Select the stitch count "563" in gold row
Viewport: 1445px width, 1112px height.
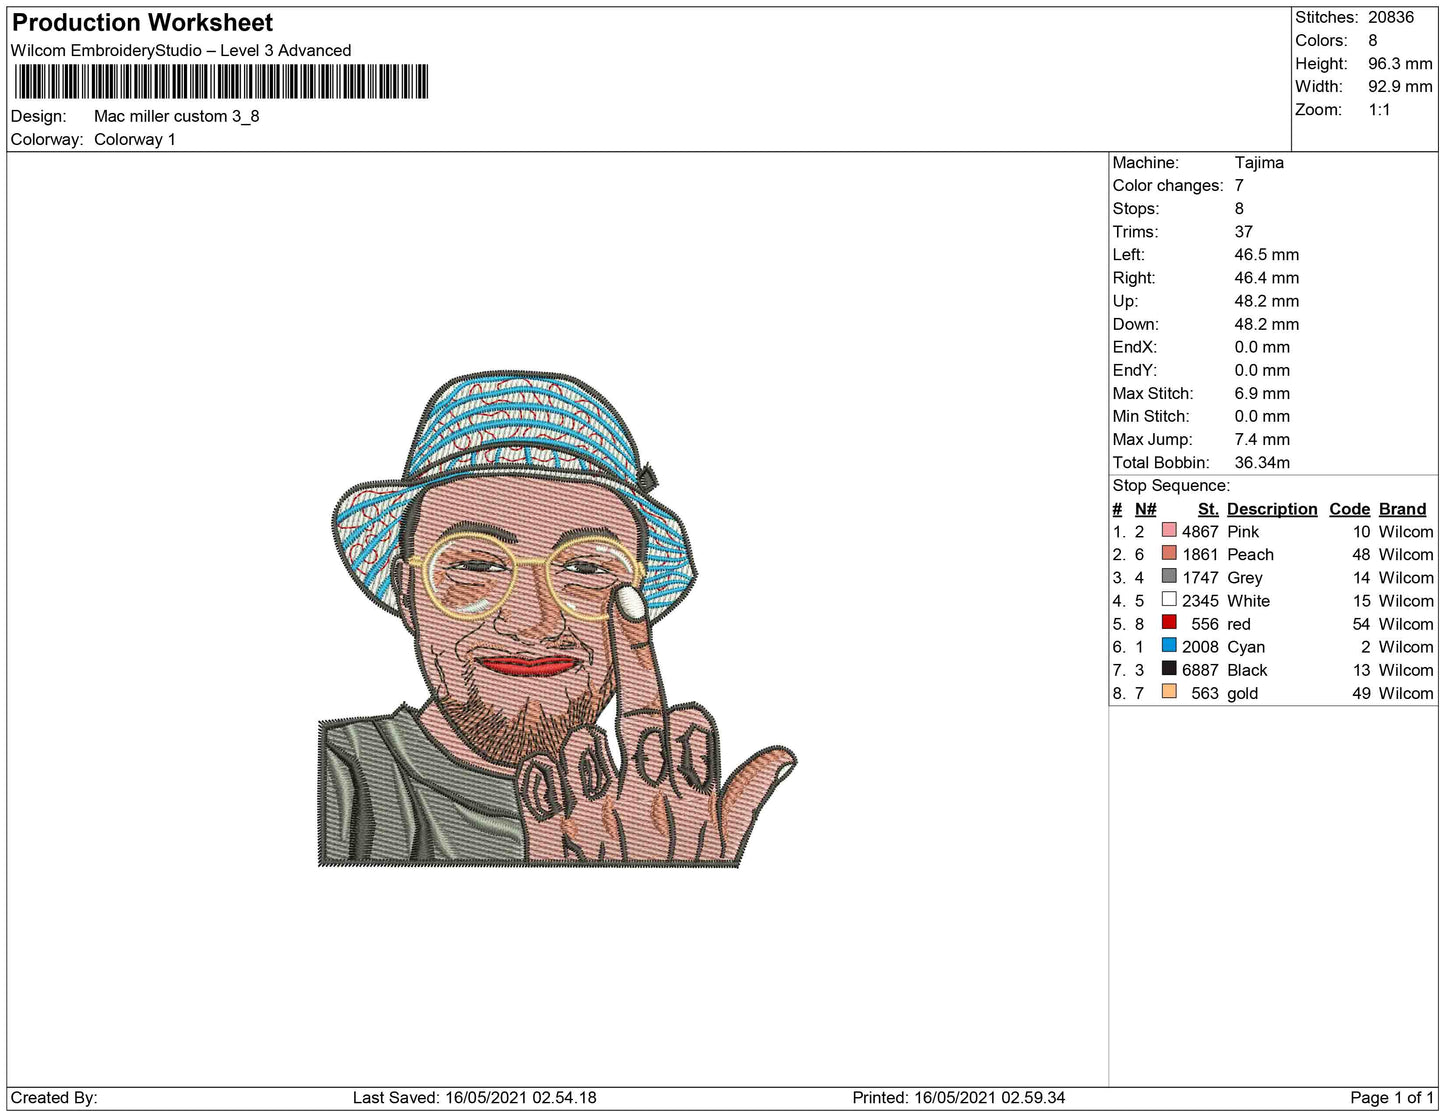tap(1205, 692)
